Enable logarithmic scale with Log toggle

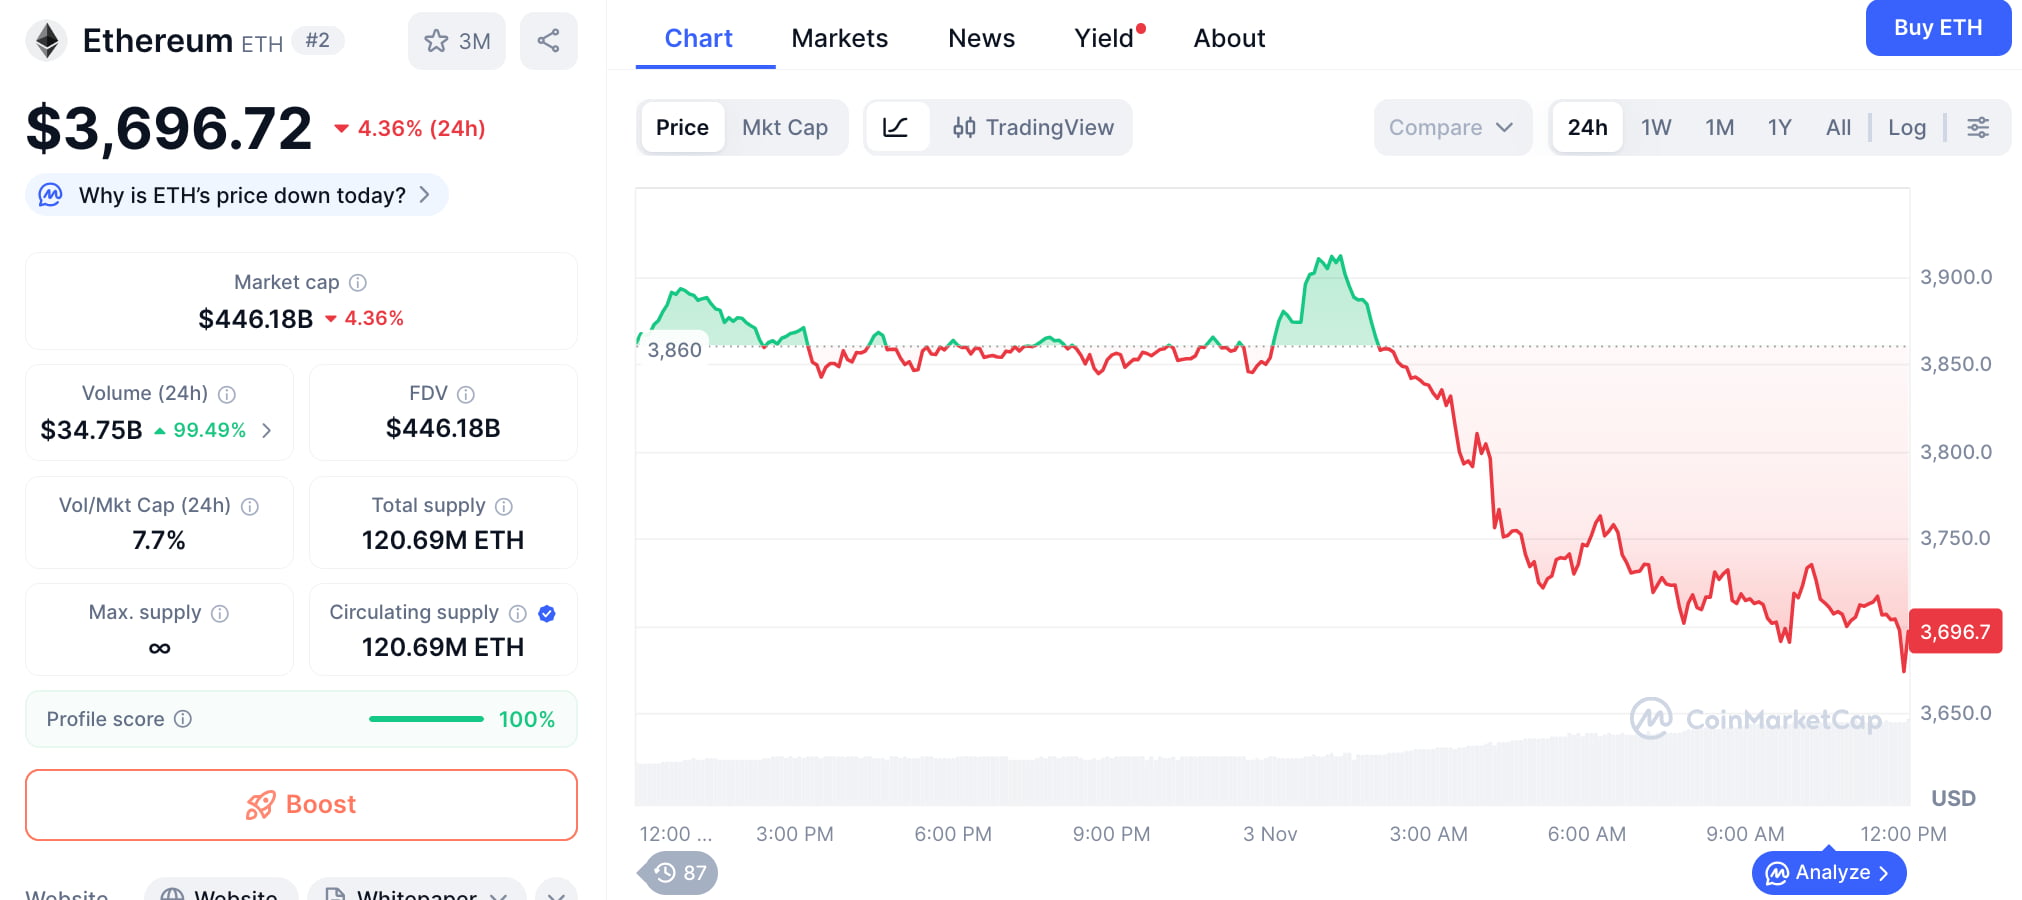pyautogui.click(x=1906, y=127)
